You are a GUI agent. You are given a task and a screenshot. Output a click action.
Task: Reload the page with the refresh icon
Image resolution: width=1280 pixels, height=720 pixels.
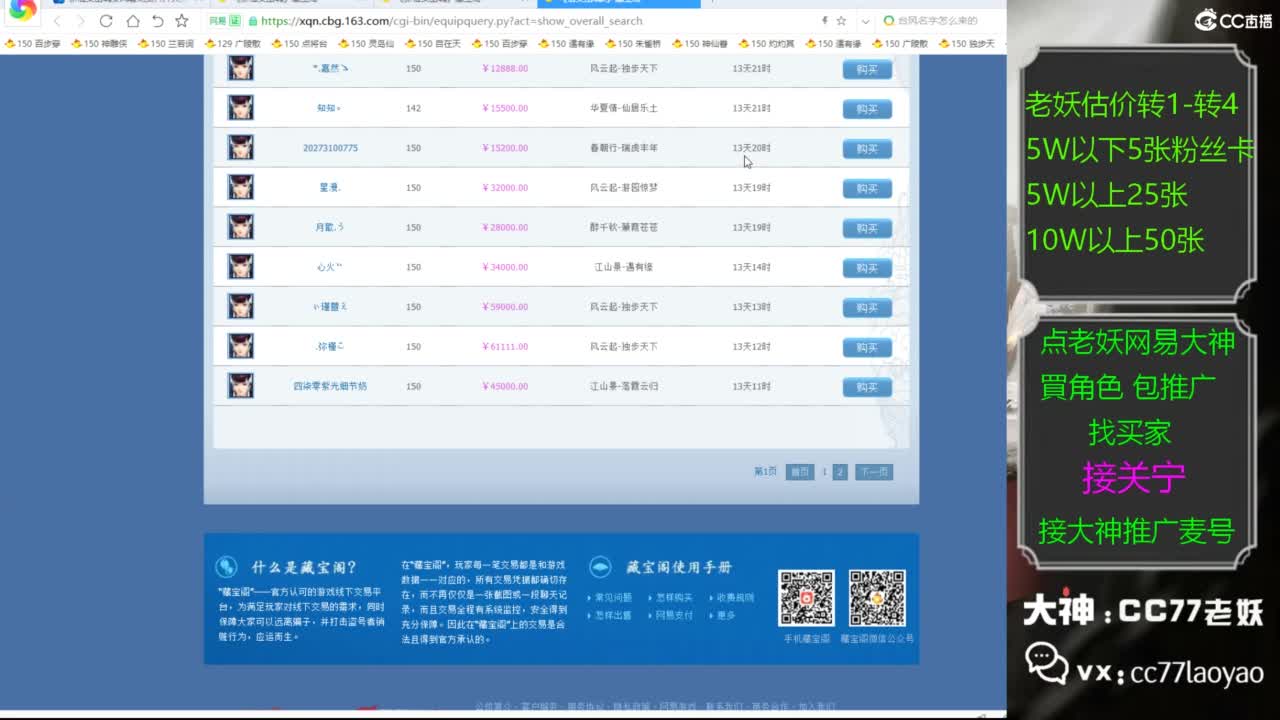[107, 21]
